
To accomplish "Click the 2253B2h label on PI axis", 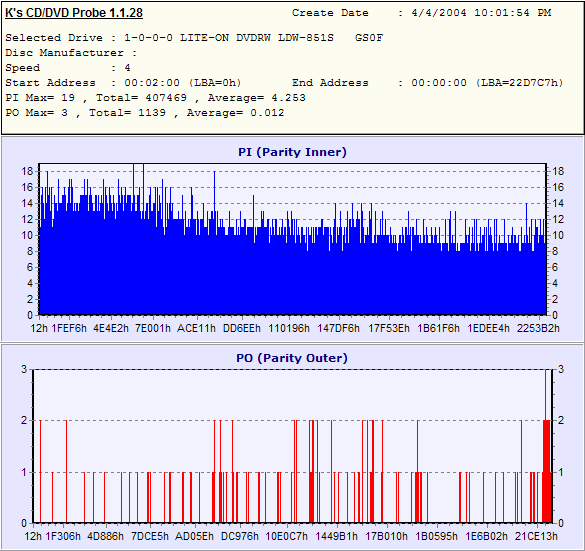I will tap(538, 328).
